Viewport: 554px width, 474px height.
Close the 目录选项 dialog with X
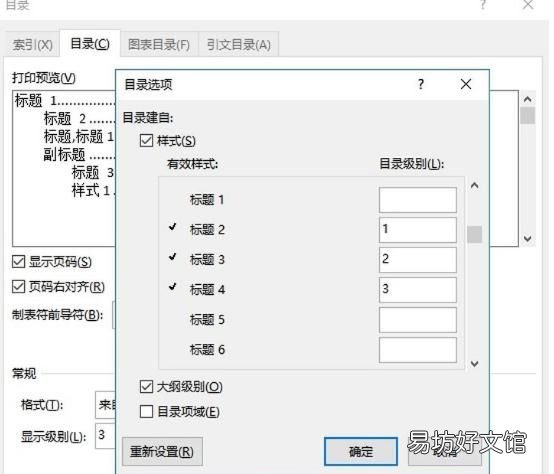coord(466,84)
